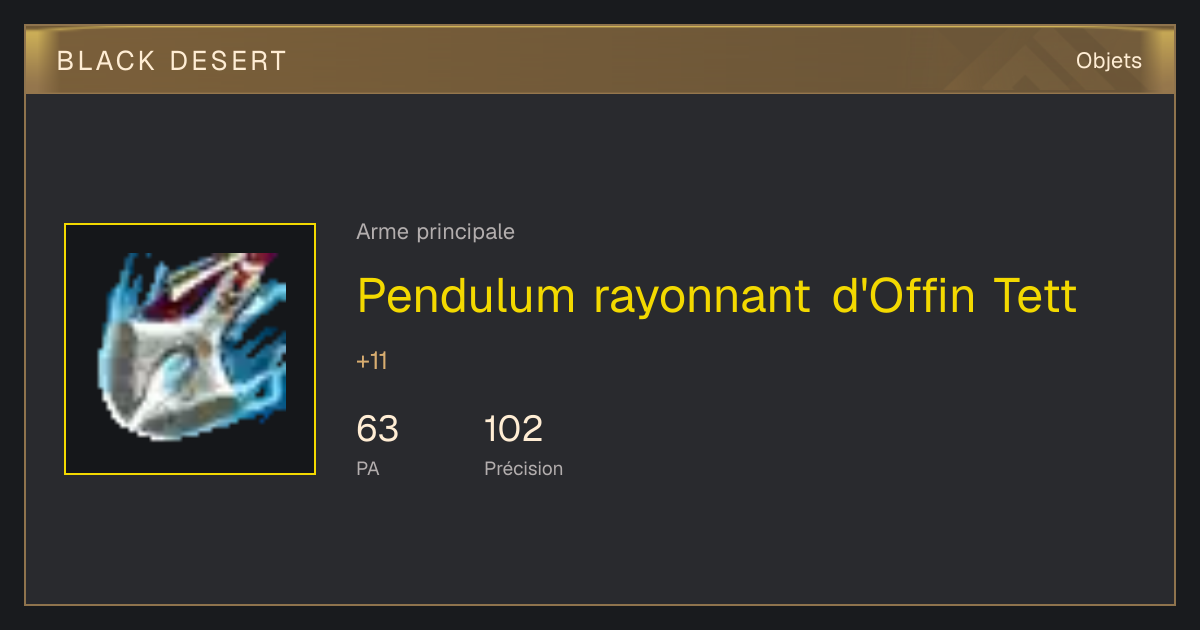The height and width of the screenshot is (630, 1200).
Task: Click the PA stat label
Action: click(x=367, y=468)
